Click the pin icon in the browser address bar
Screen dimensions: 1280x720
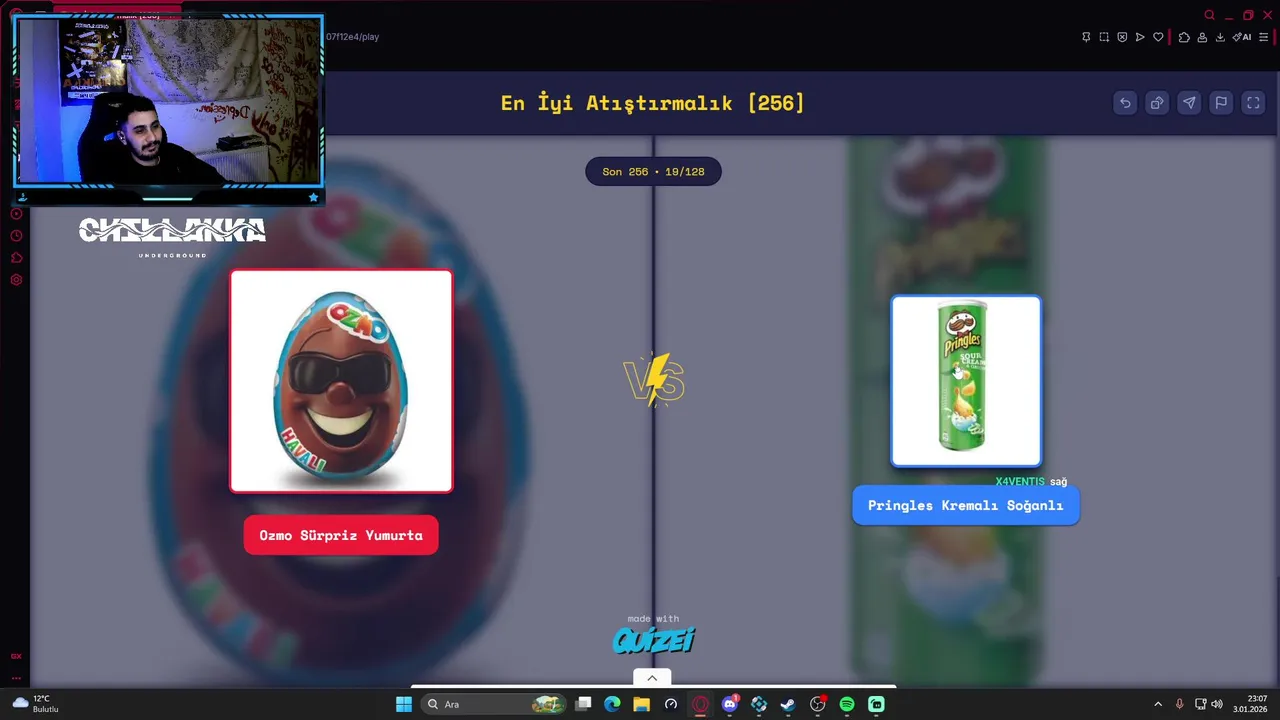pos(1086,37)
